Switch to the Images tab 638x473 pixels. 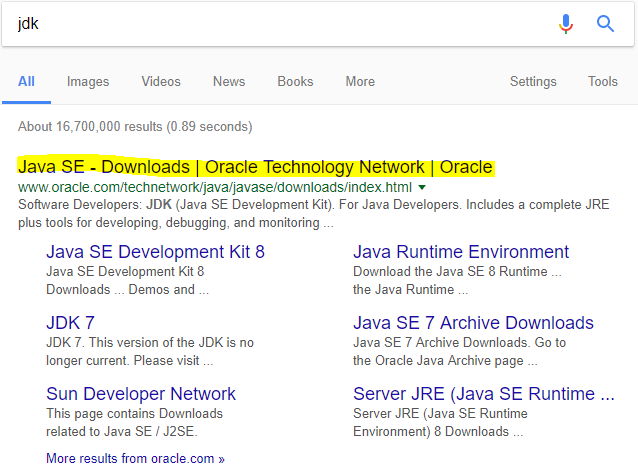click(88, 81)
